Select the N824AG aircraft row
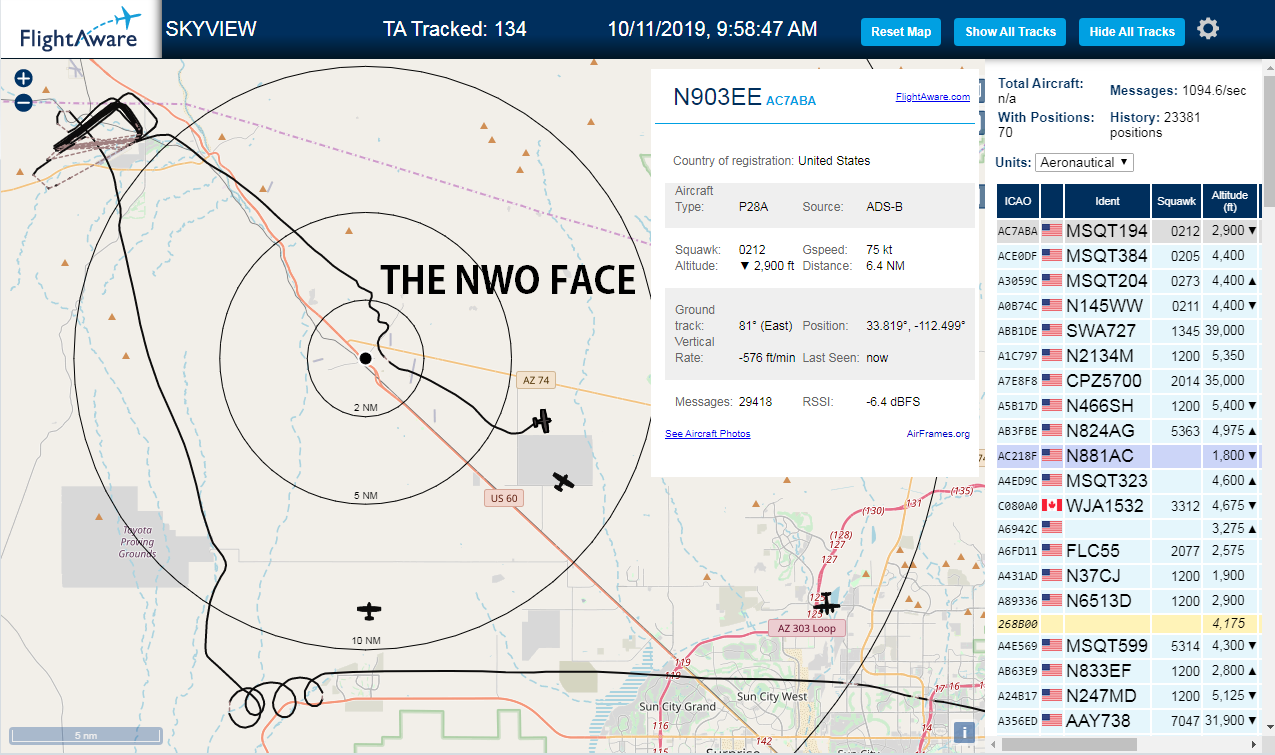 [1127, 431]
